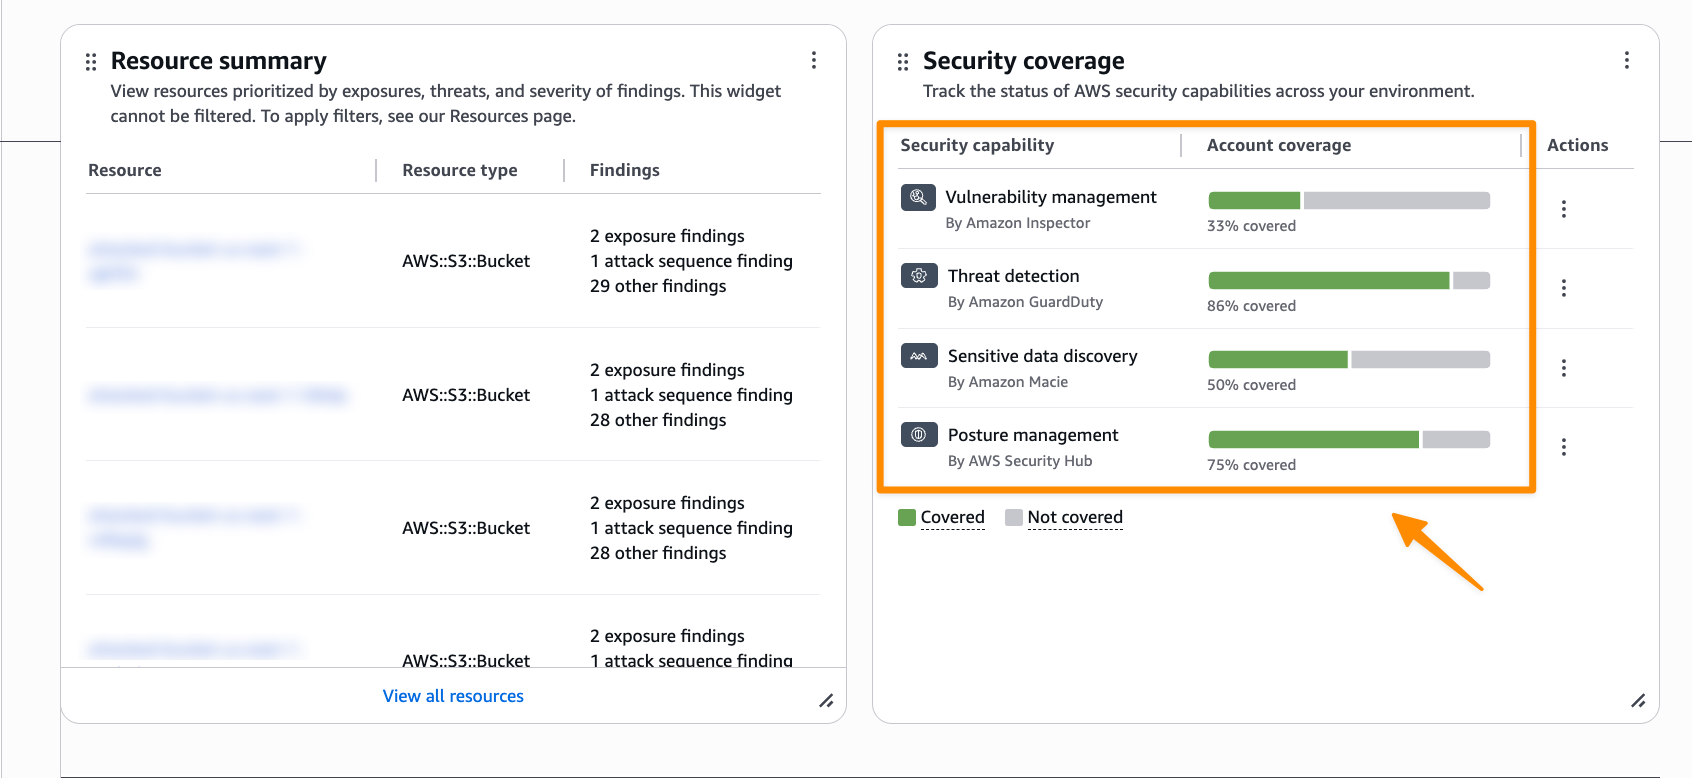Click the Sensitive data discovery Macie icon
The height and width of the screenshot is (778, 1692).
(919, 356)
